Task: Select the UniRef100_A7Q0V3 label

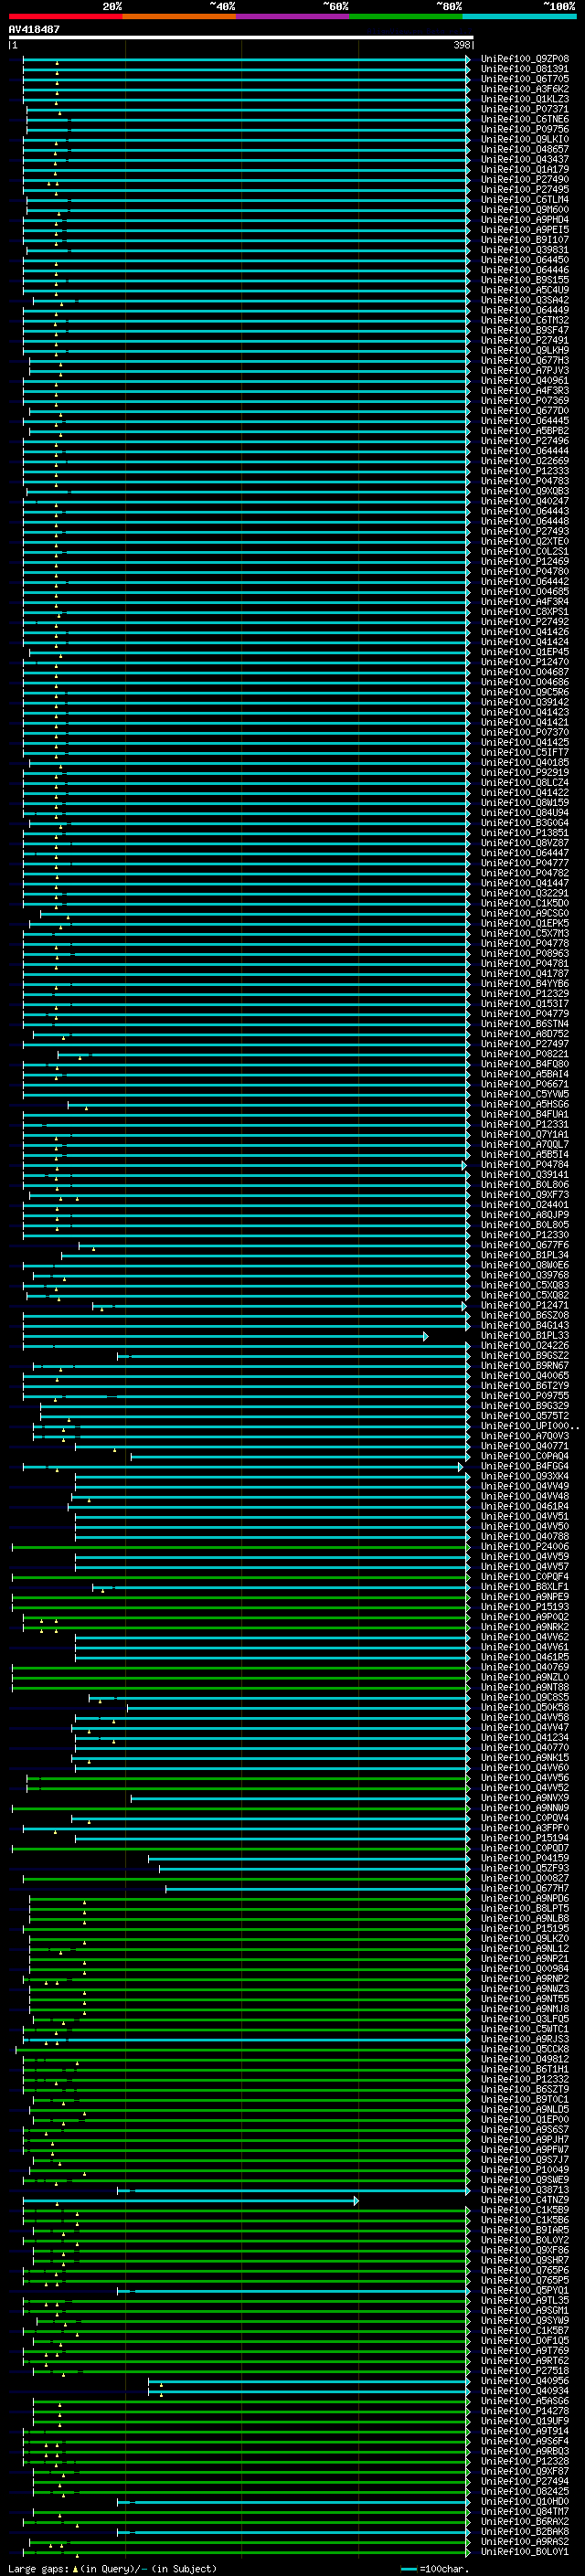Action: click(524, 1436)
